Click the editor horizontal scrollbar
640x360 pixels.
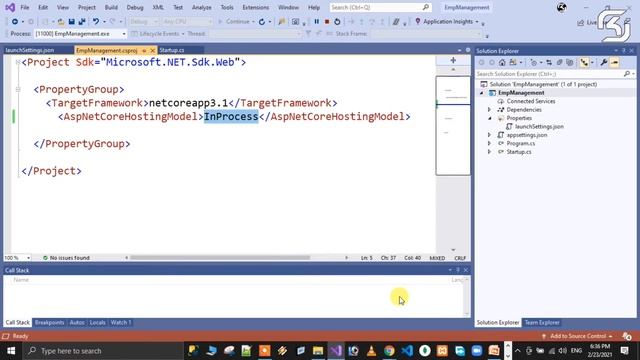pyautogui.click(x=220, y=258)
